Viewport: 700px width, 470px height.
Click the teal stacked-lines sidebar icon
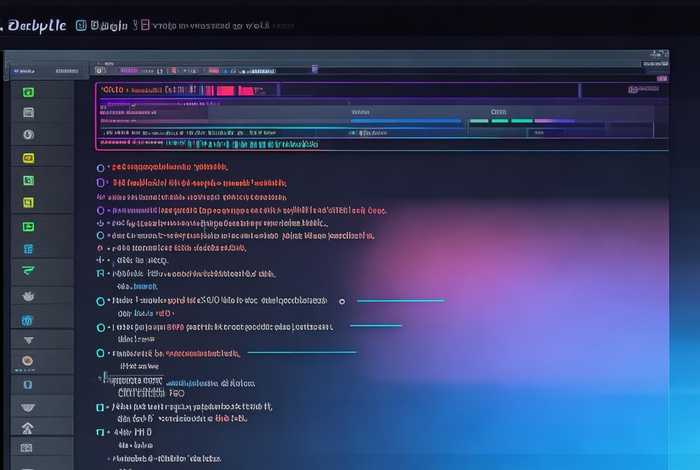coord(28,271)
